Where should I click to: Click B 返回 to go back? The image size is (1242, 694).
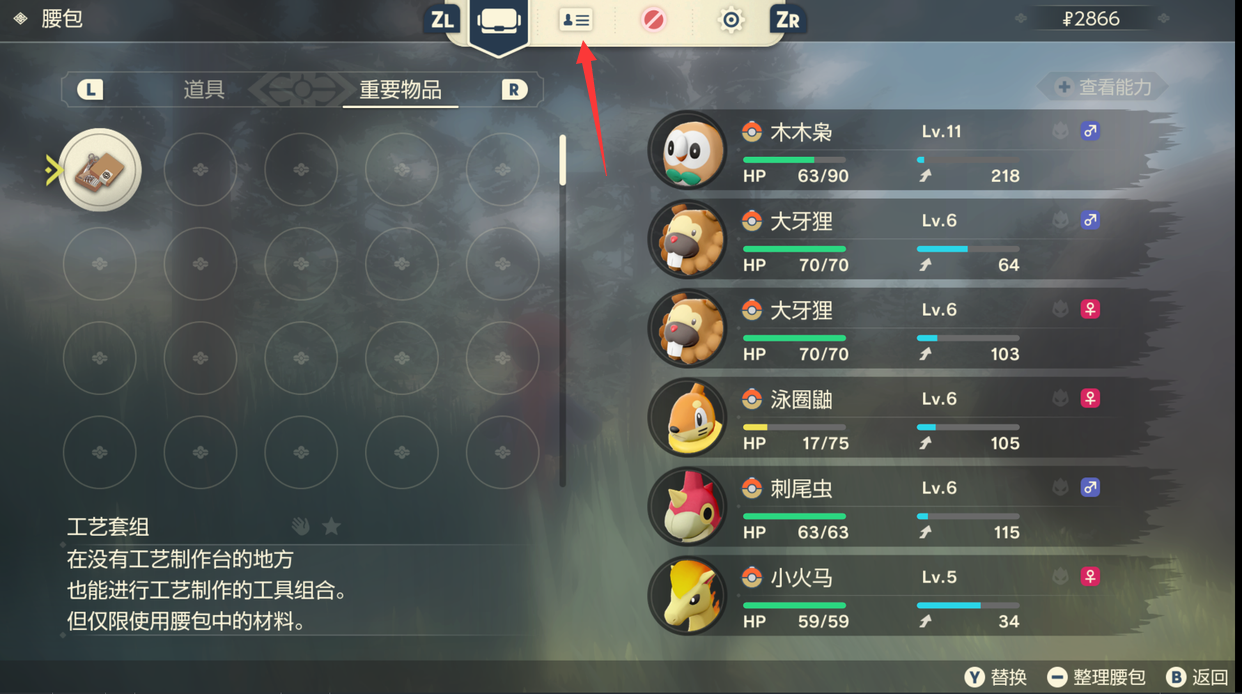coord(1198,677)
